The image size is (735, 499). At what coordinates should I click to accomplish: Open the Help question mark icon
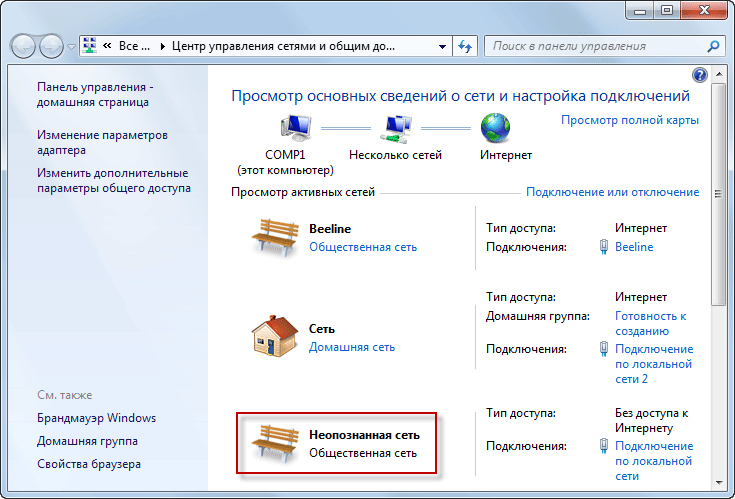(x=699, y=75)
